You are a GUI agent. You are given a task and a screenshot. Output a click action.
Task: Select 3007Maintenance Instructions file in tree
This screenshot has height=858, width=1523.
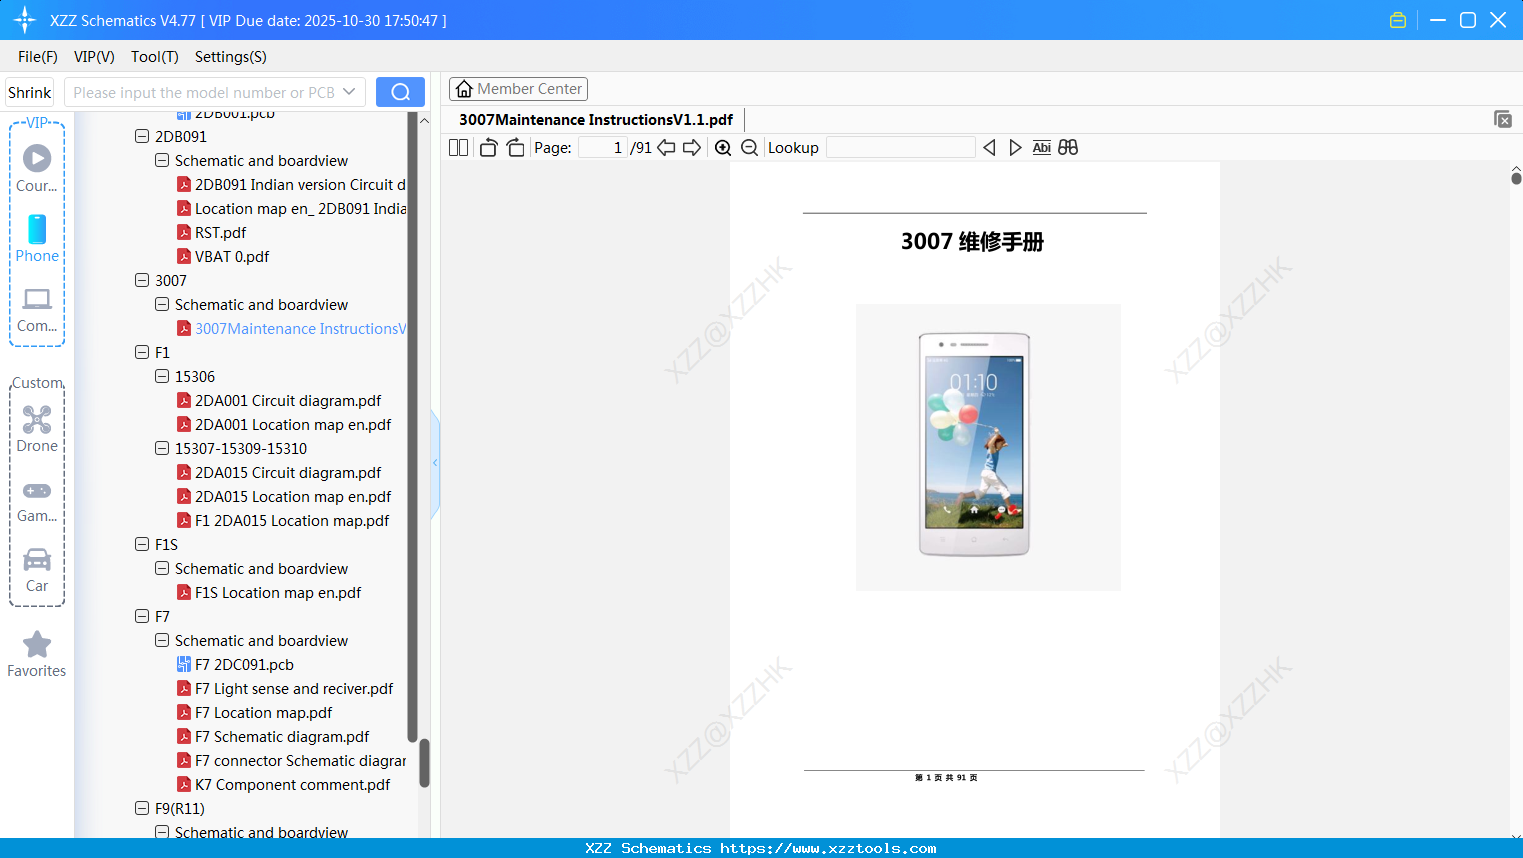click(300, 328)
